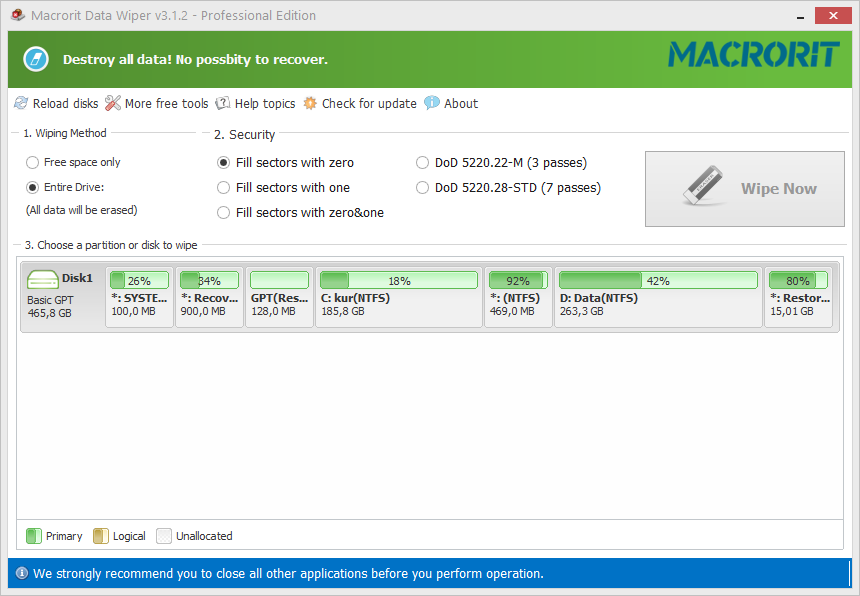Click the Primary legend green swatch
This screenshot has width=860, height=596.
tap(34, 536)
